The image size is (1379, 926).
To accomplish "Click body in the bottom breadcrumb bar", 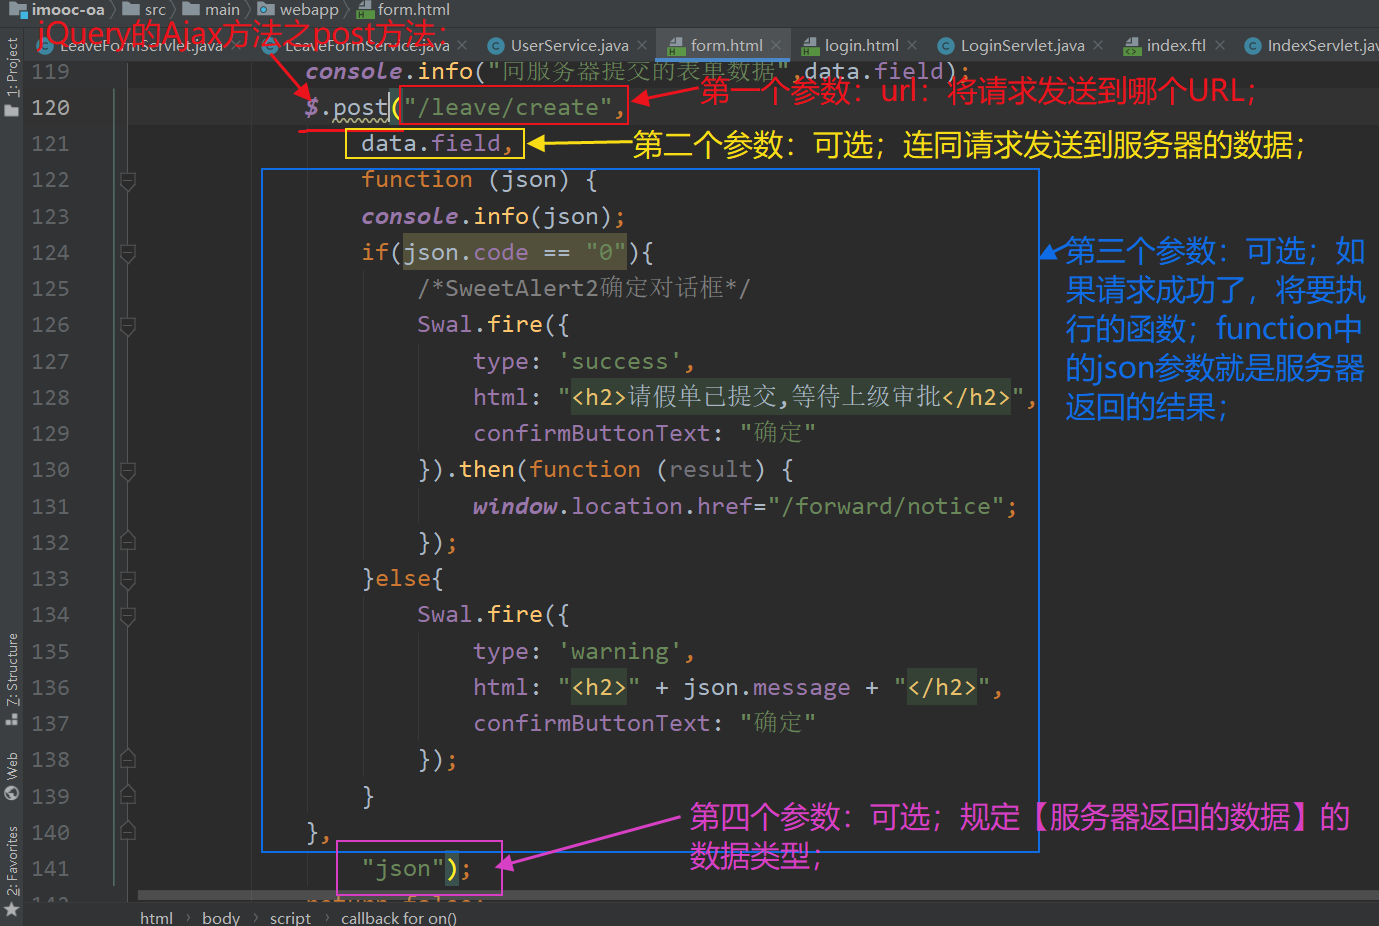I will (220, 916).
